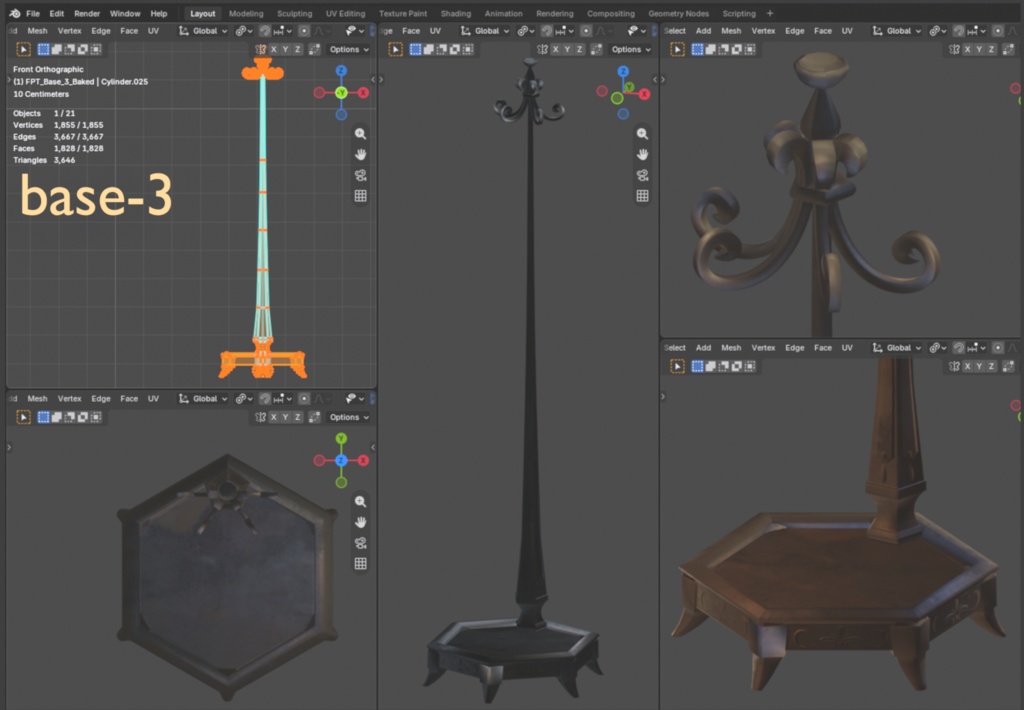Click the green Y axis on the hexagon viewport gizmo
The image size is (1024, 710).
(341, 439)
